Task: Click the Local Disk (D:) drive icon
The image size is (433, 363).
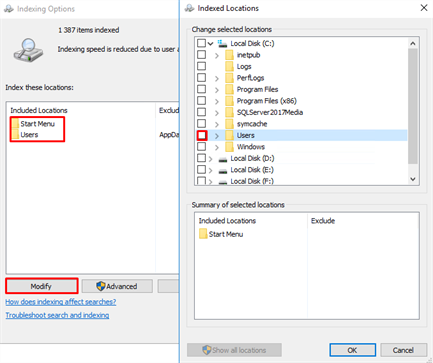Action: point(223,159)
